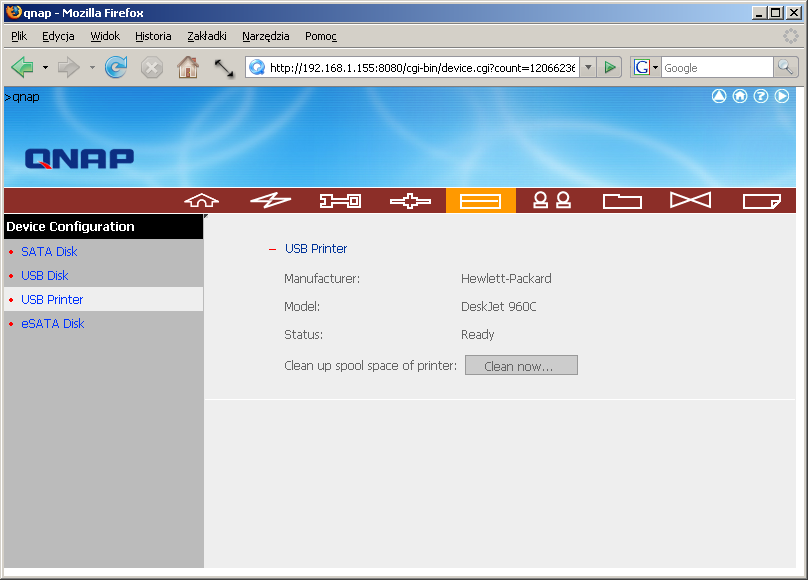
Task: Click the round help question icon
Action: tap(761, 96)
